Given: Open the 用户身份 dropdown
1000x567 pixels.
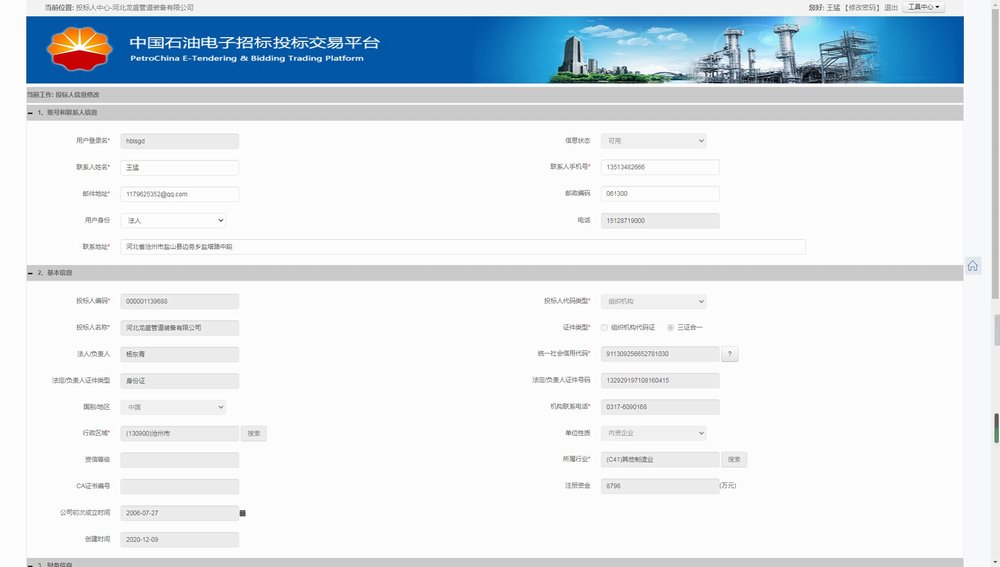Looking at the screenshot, I should [x=173, y=221].
